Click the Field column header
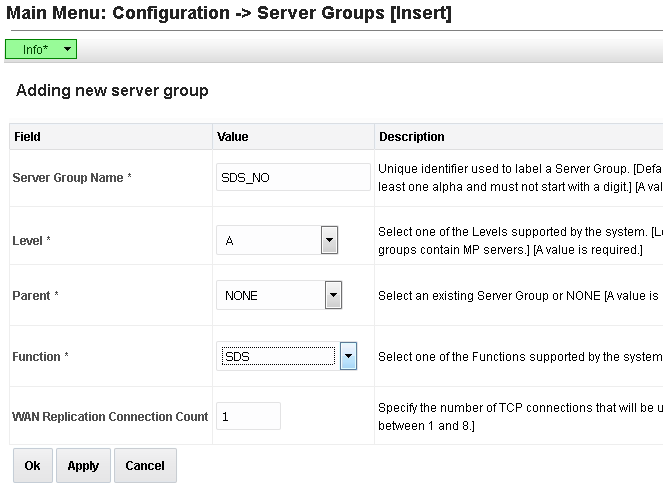This screenshot has width=663, height=484. pos(27,136)
